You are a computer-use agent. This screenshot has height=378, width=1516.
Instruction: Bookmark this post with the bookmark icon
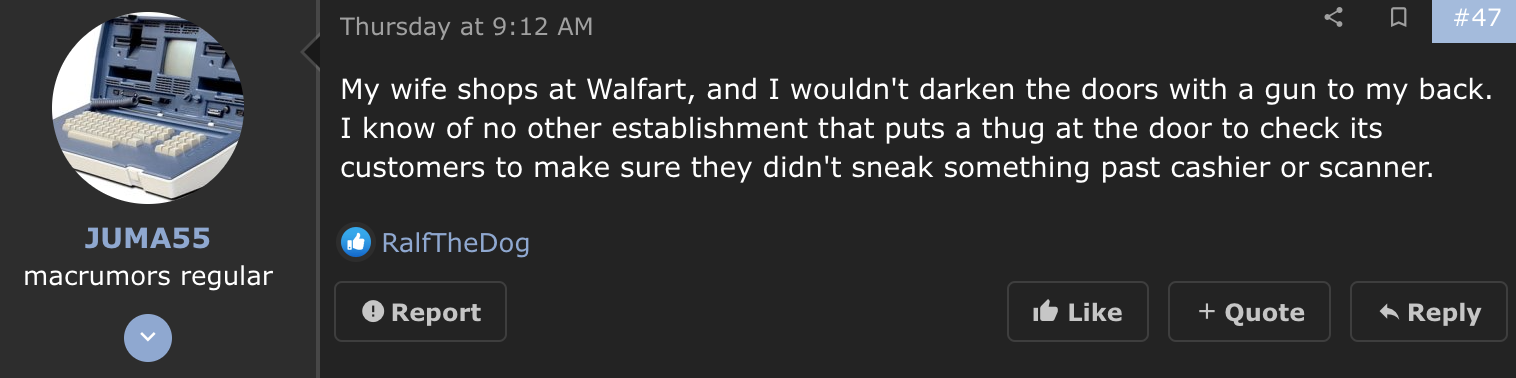(x=1399, y=18)
